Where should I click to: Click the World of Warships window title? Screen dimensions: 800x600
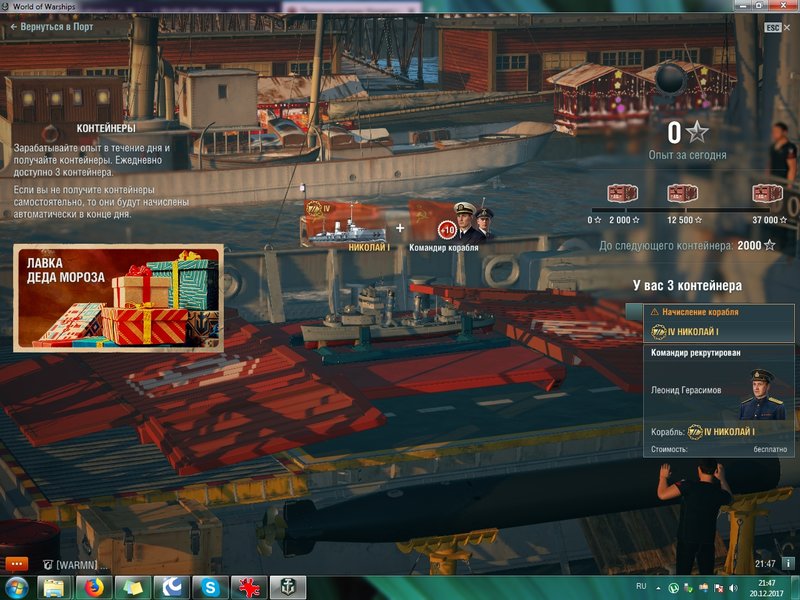[x=44, y=7]
